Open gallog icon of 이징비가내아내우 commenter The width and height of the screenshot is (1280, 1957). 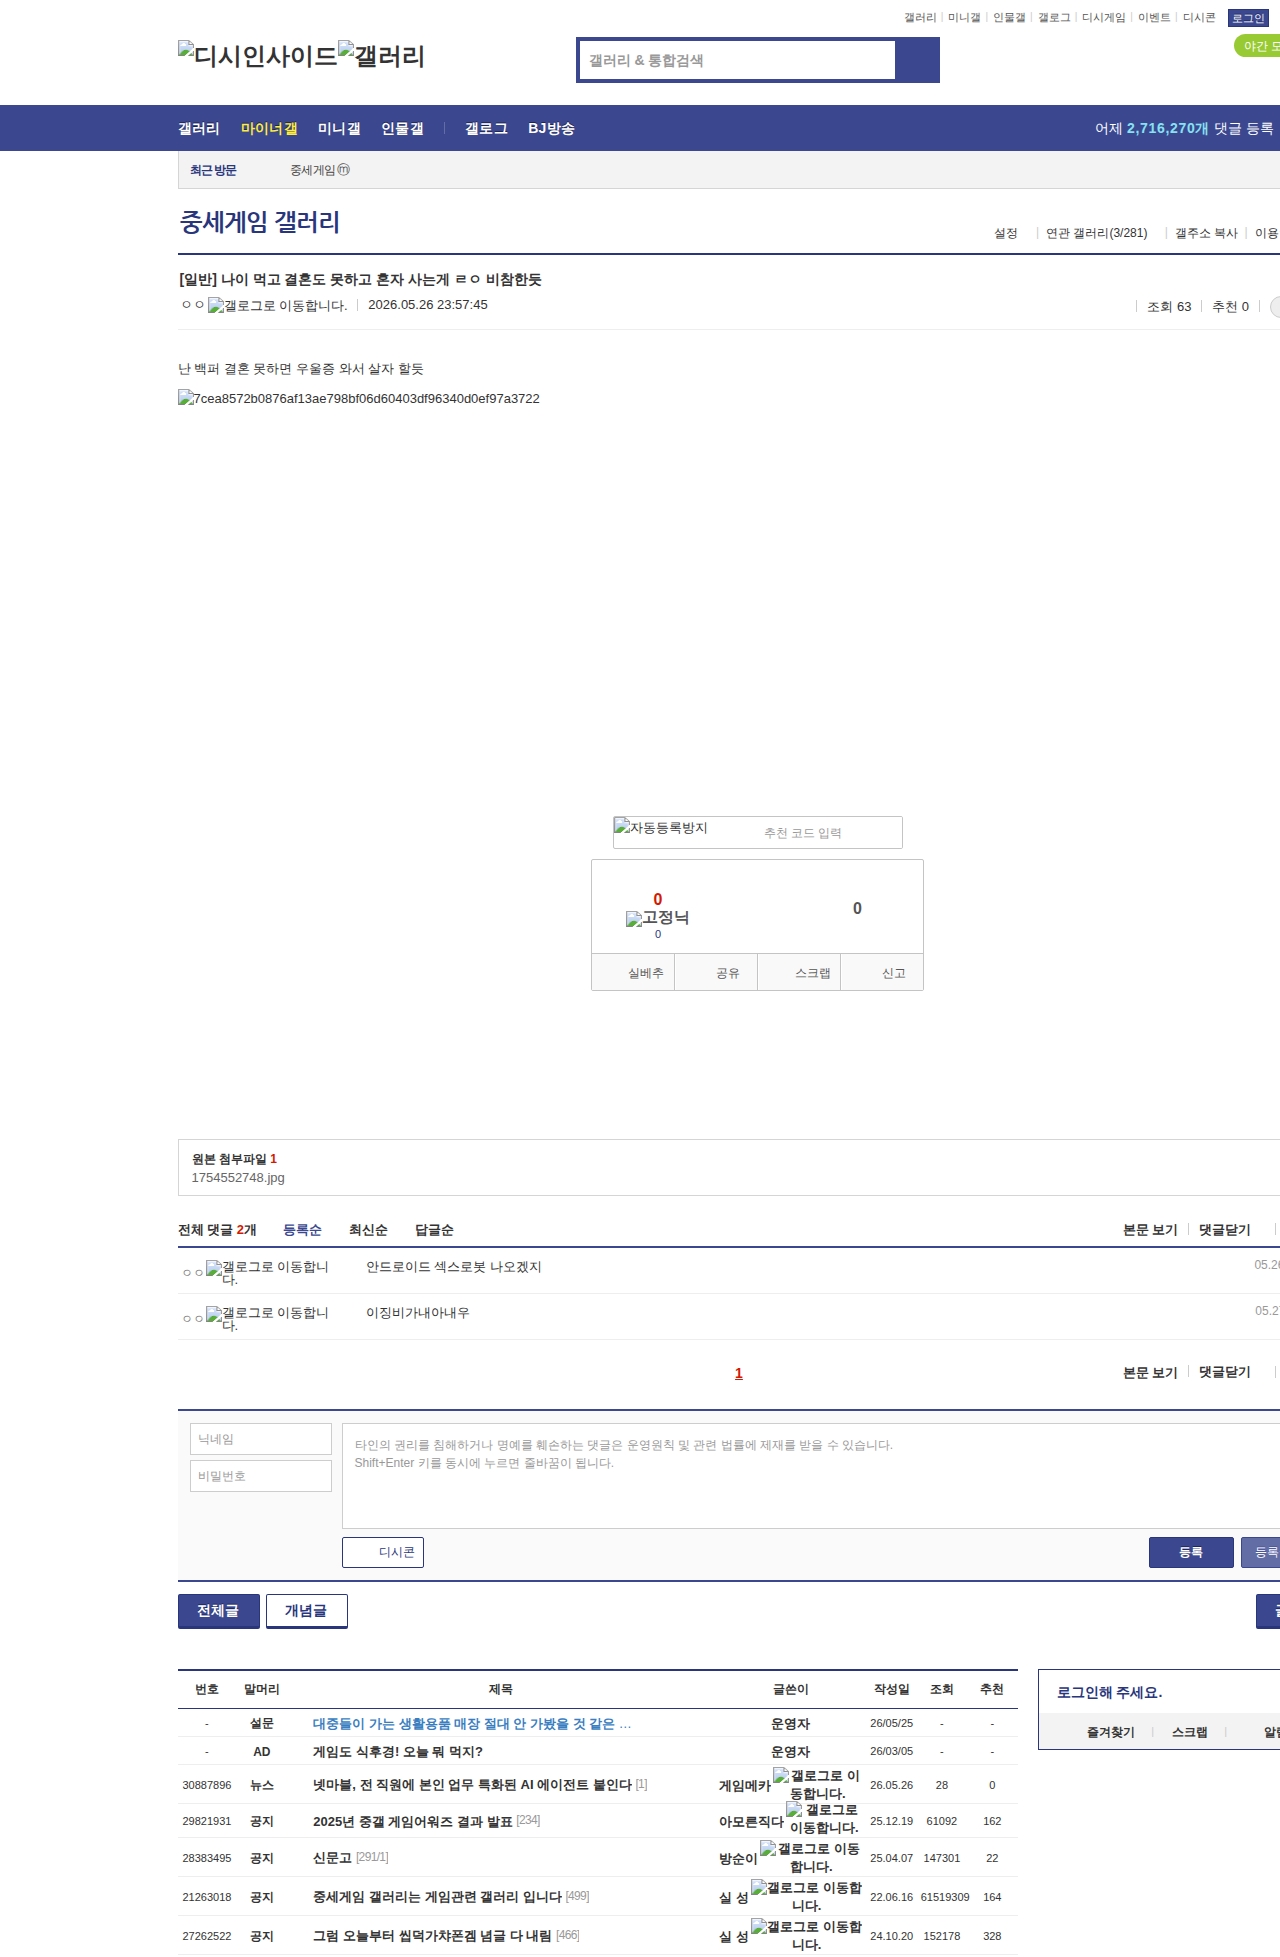(267, 1318)
